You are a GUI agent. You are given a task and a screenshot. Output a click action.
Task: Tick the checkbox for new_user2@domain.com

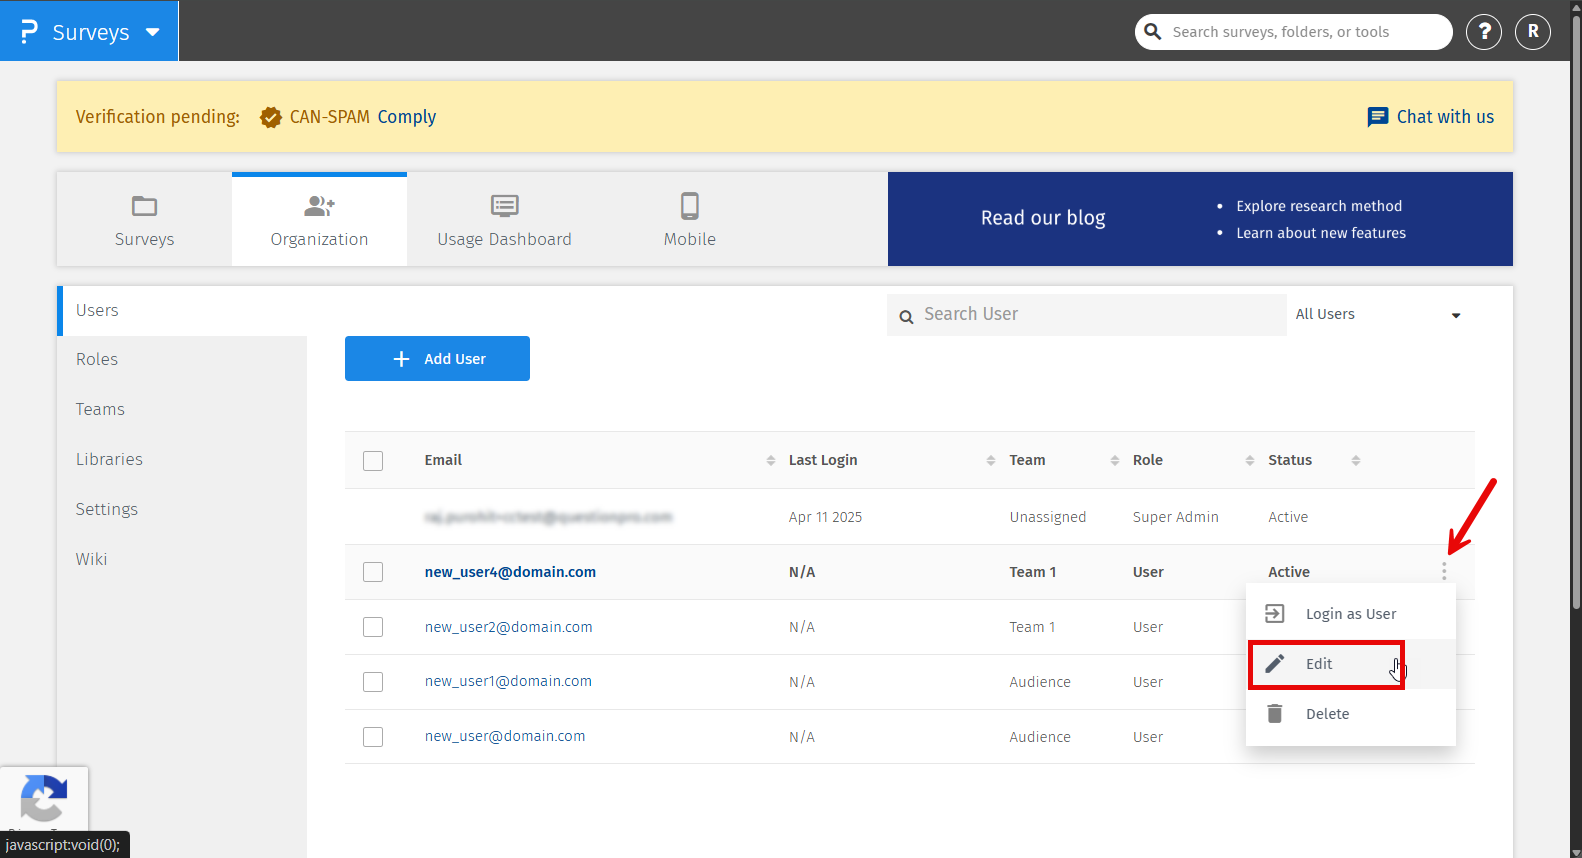click(x=373, y=627)
